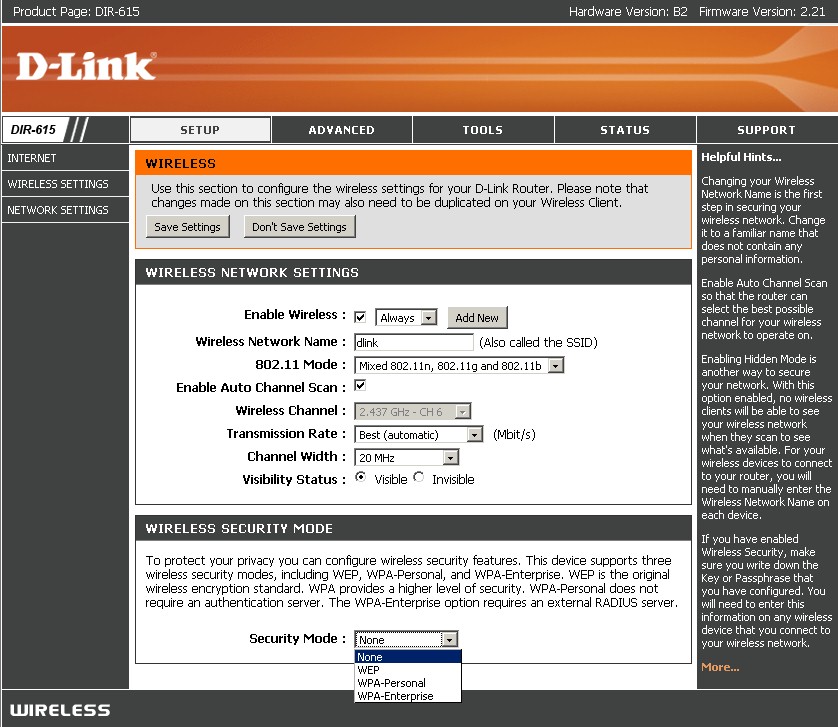Viewport: 838px width, 727px height.
Task: Choose WPA-Personal in Security Mode list
Action: (x=408, y=683)
